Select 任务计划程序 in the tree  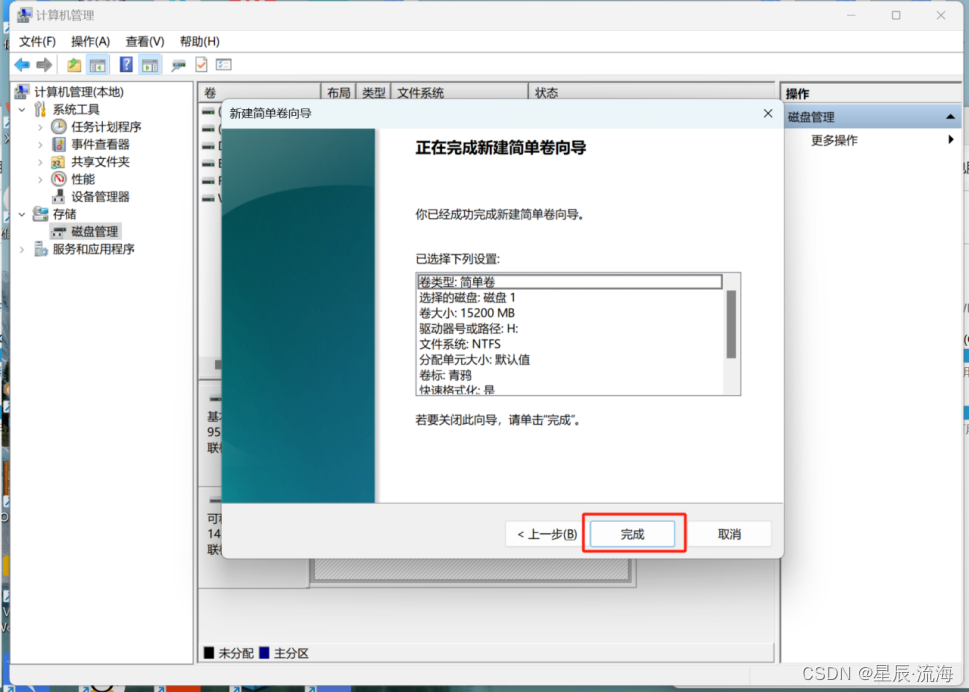coord(106,127)
